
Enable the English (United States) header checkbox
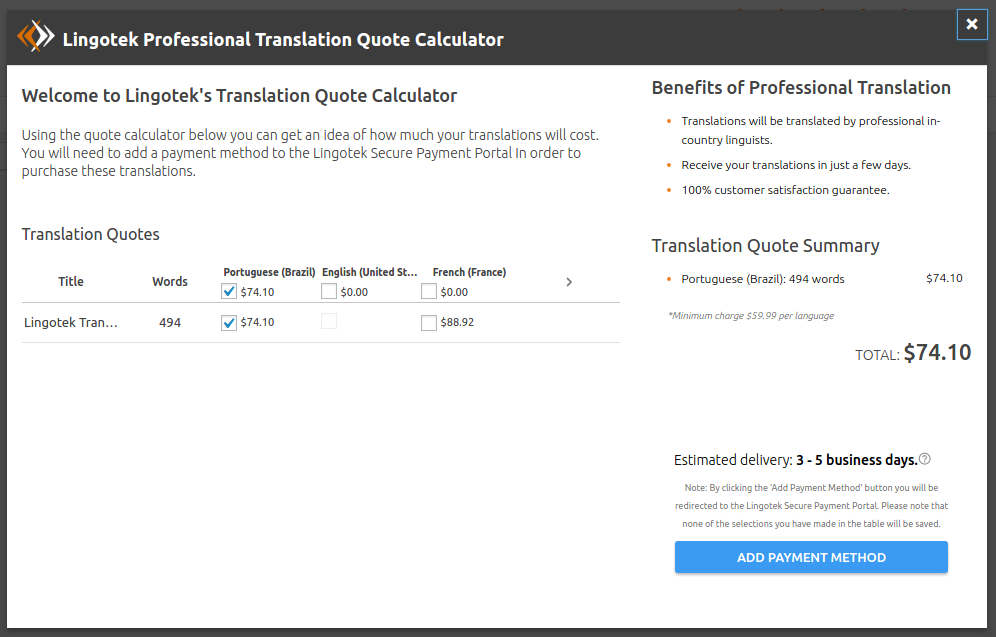[329, 292]
